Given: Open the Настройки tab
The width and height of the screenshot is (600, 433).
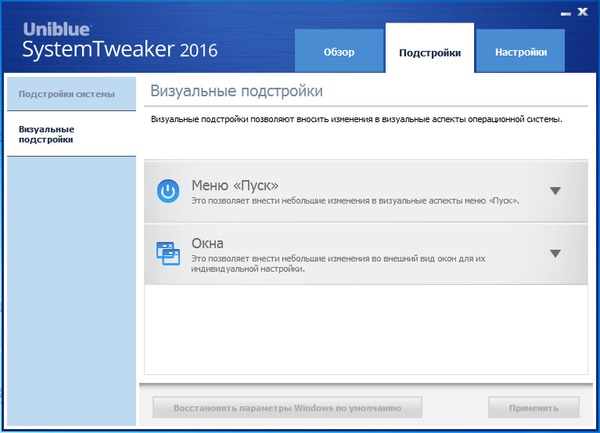Looking at the screenshot, I should pyautogui.click(x=520, y=52).
